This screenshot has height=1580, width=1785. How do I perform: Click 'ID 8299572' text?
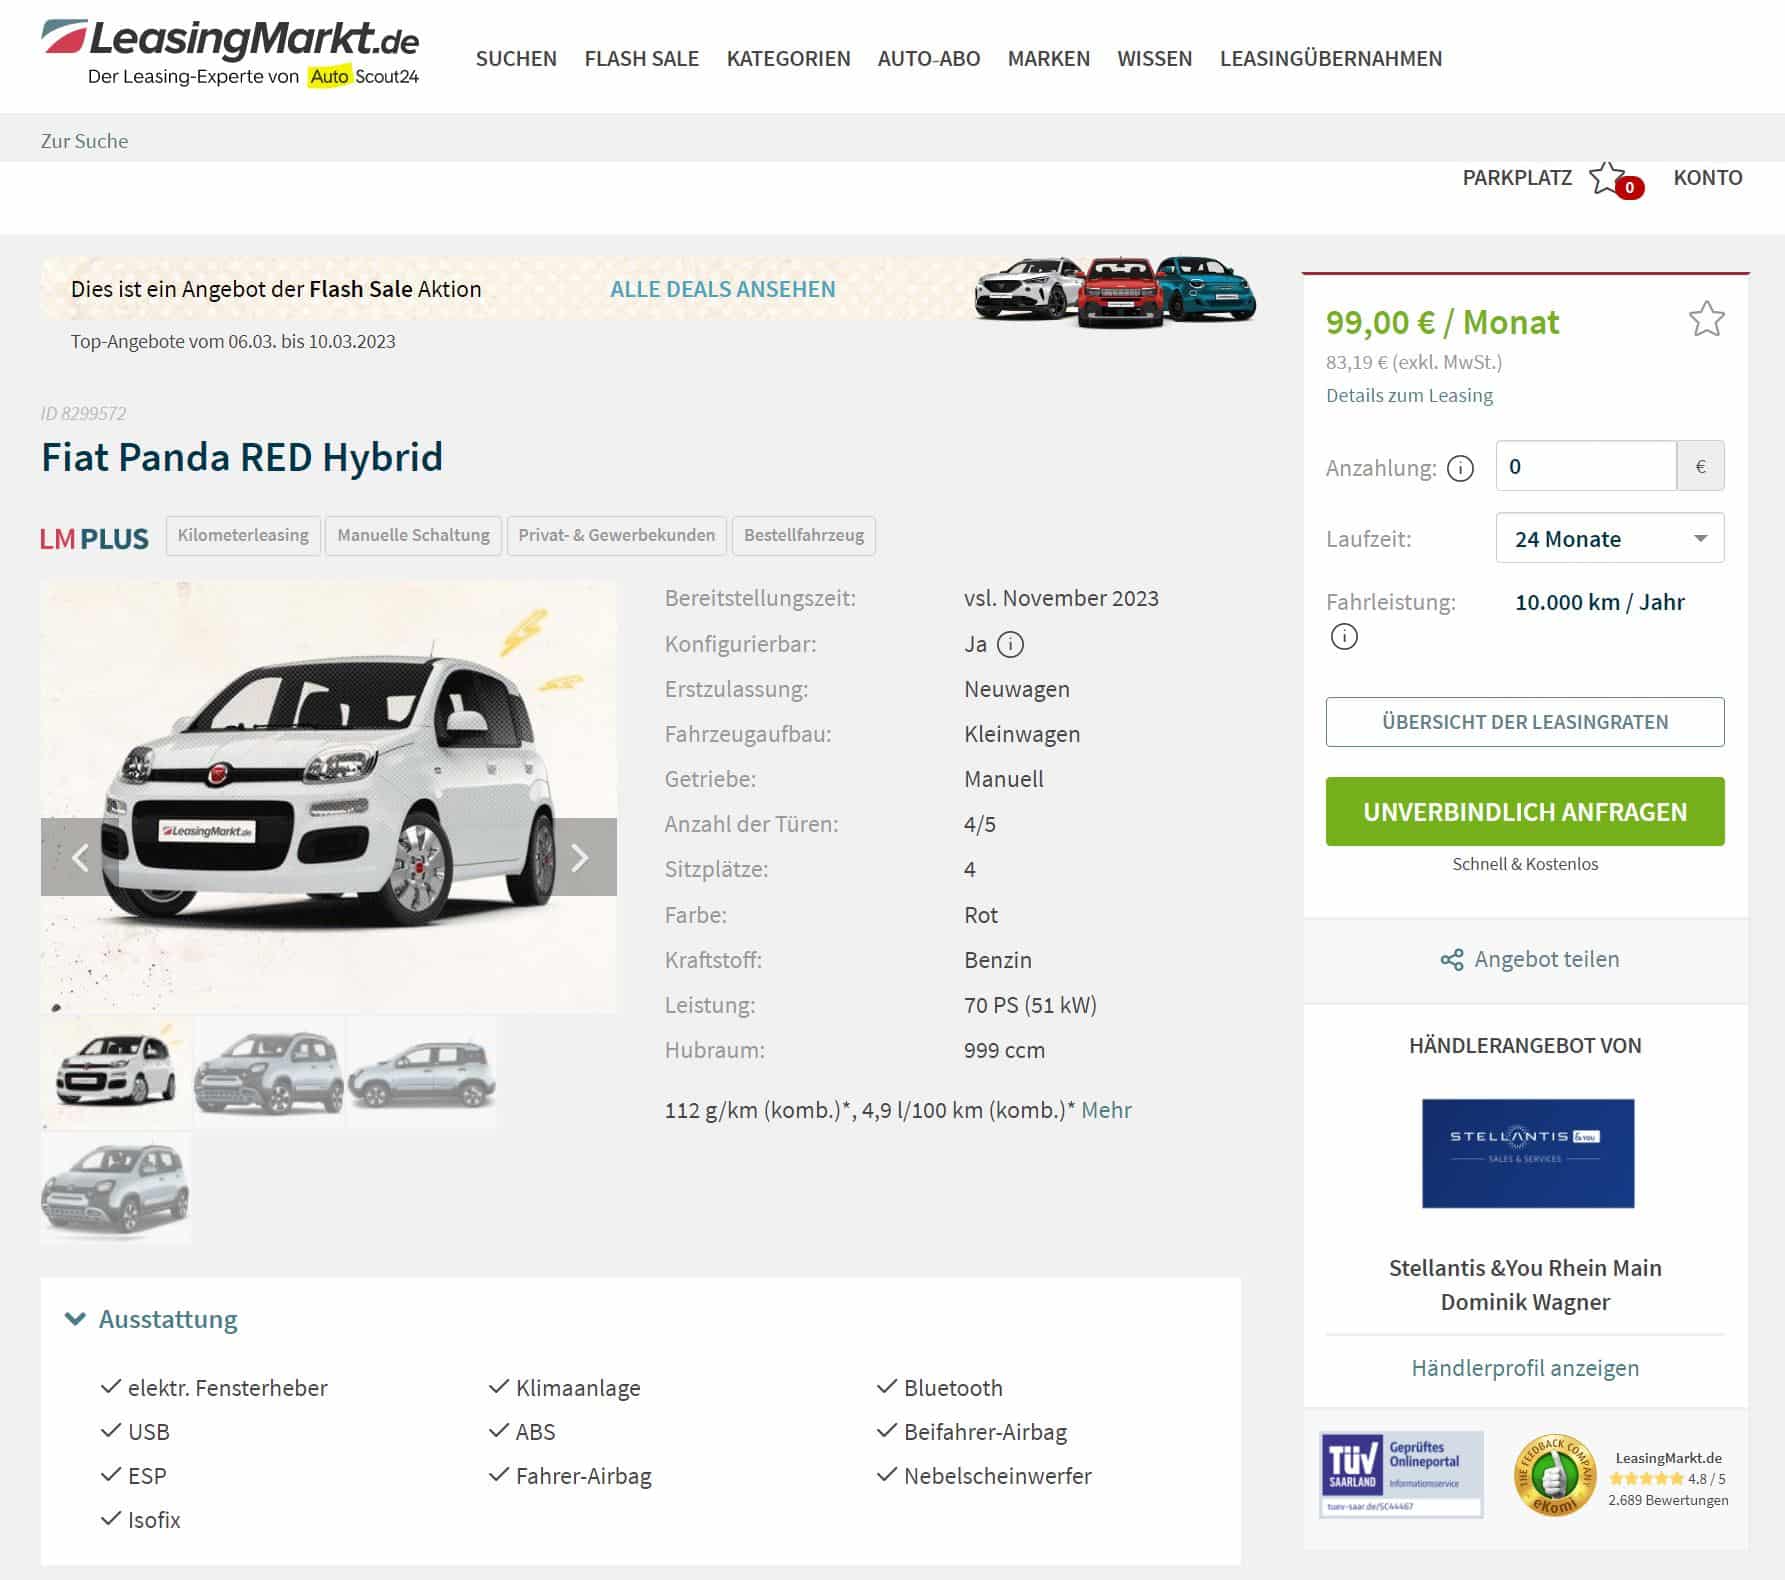pyautogui.click(x=84, y=413)
